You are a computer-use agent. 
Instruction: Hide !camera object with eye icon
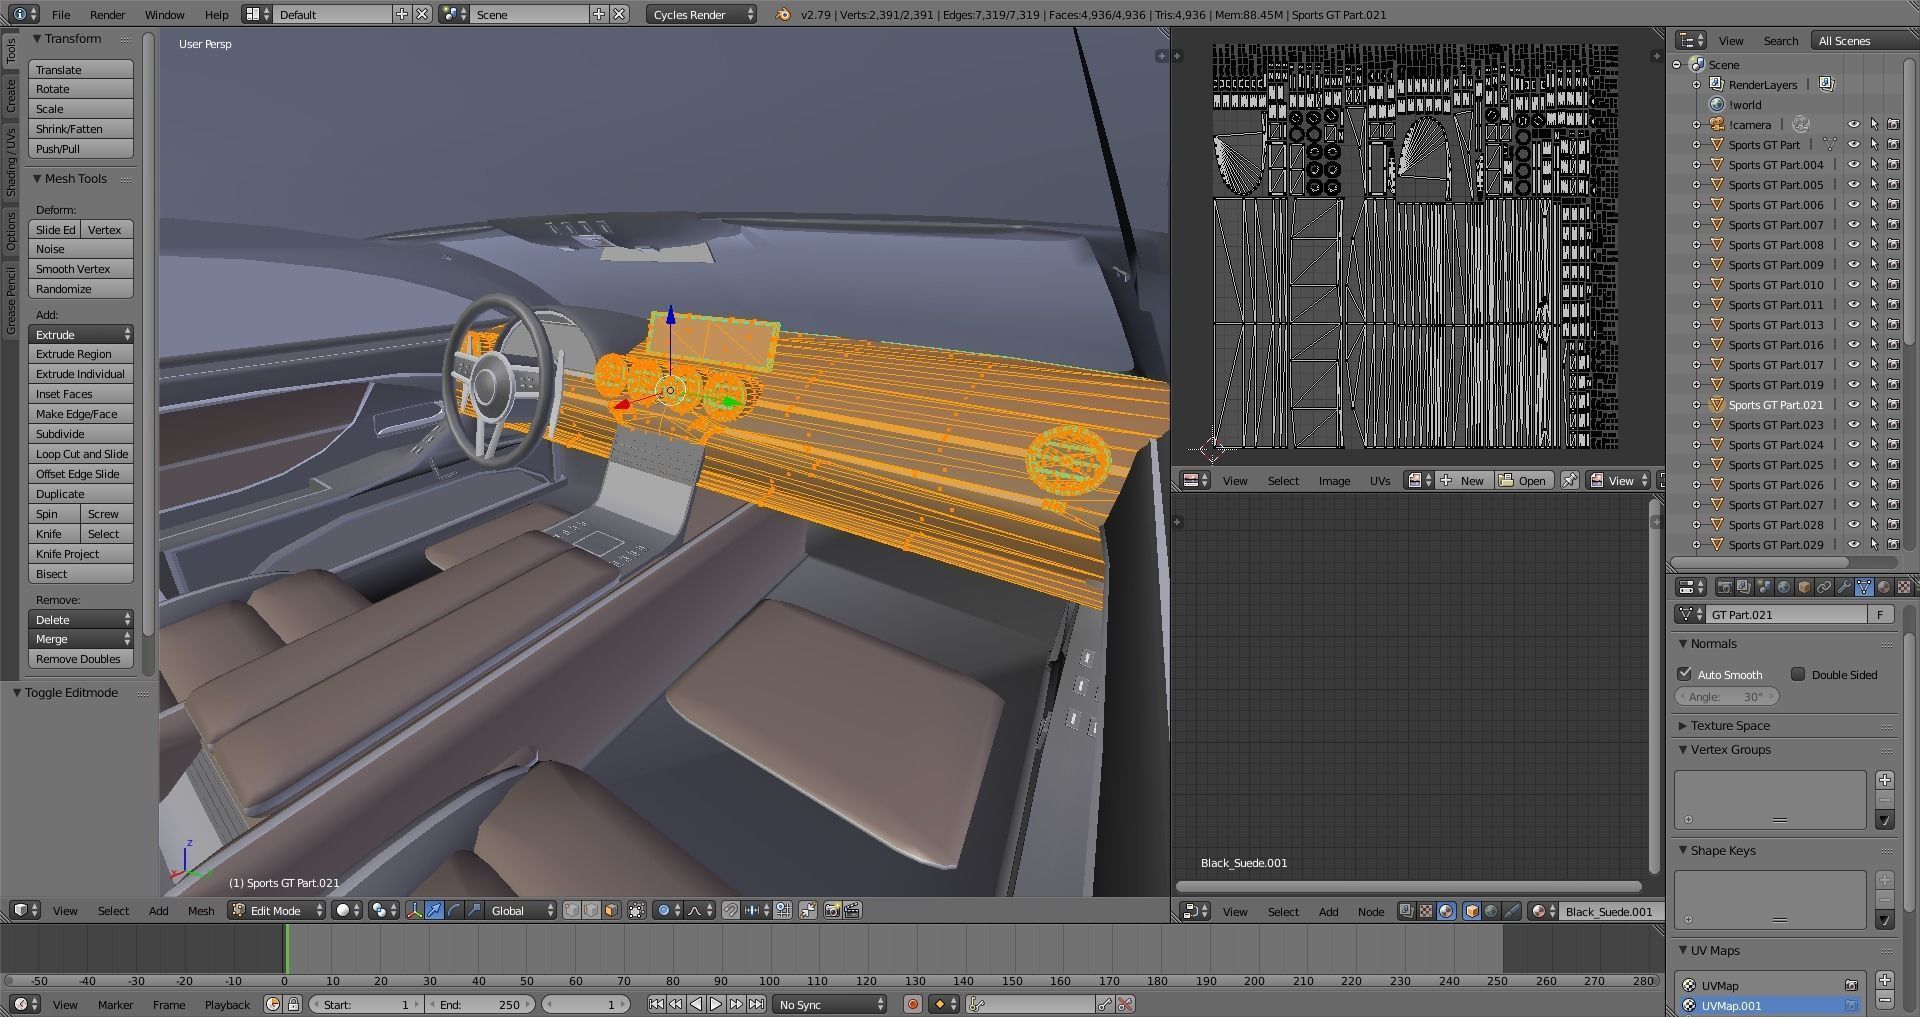(x=1853, y=125)
